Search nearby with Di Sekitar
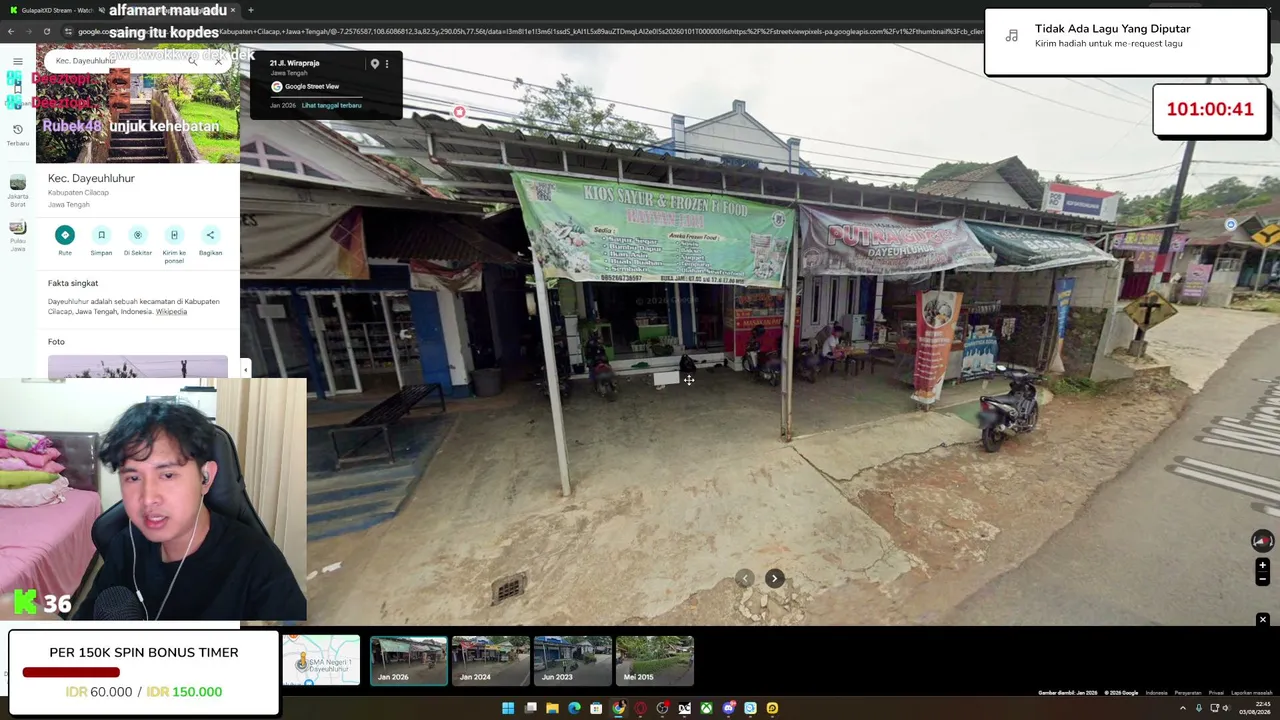This screenshot has width=1280, height=720. (x=138, y=241)
